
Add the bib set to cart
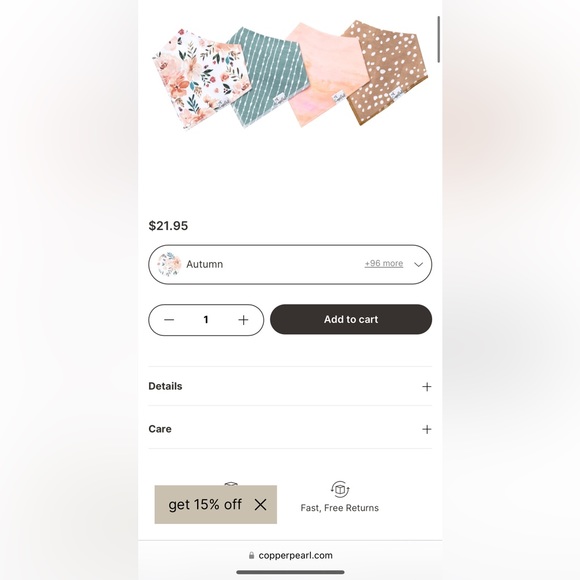(x=351, y=319)
